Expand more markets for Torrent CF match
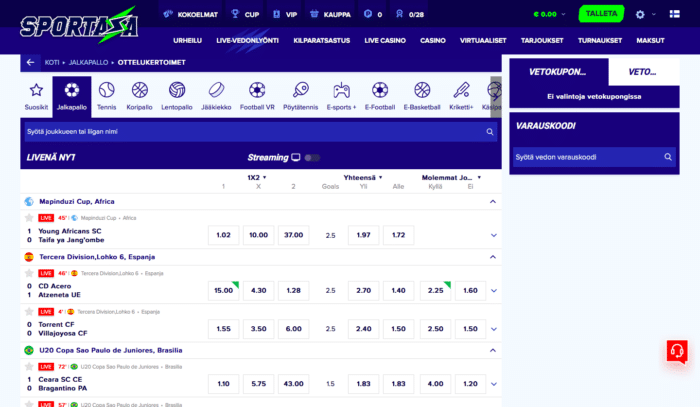 coord(494,329)
